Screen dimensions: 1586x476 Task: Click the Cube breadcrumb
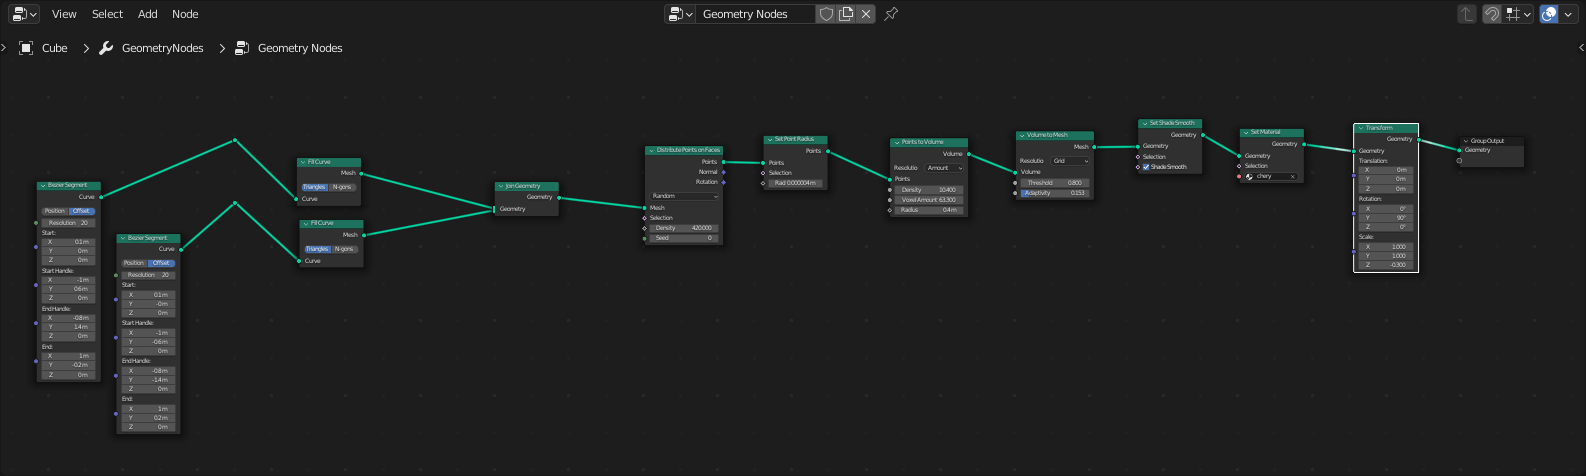55,48
